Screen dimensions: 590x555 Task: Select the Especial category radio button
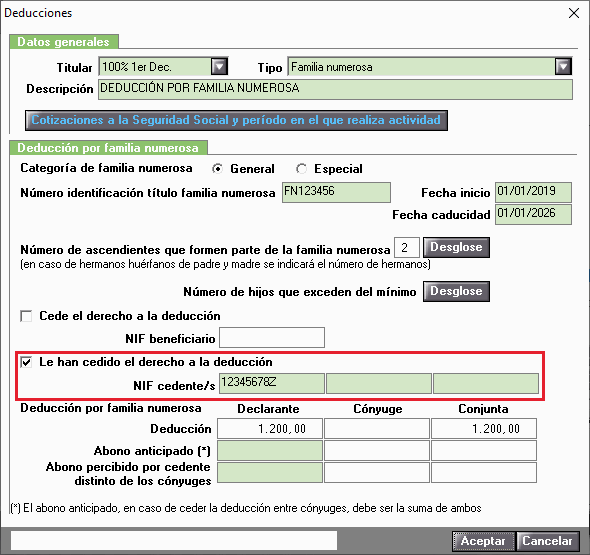coord(301,169)
